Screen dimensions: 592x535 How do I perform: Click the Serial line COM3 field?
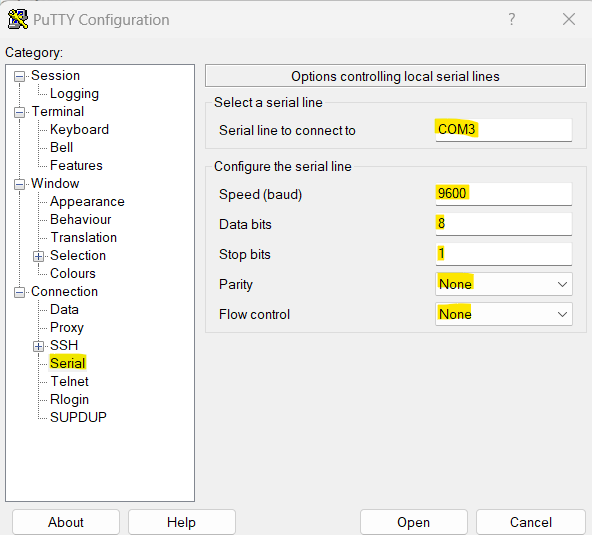coord(504,130)
